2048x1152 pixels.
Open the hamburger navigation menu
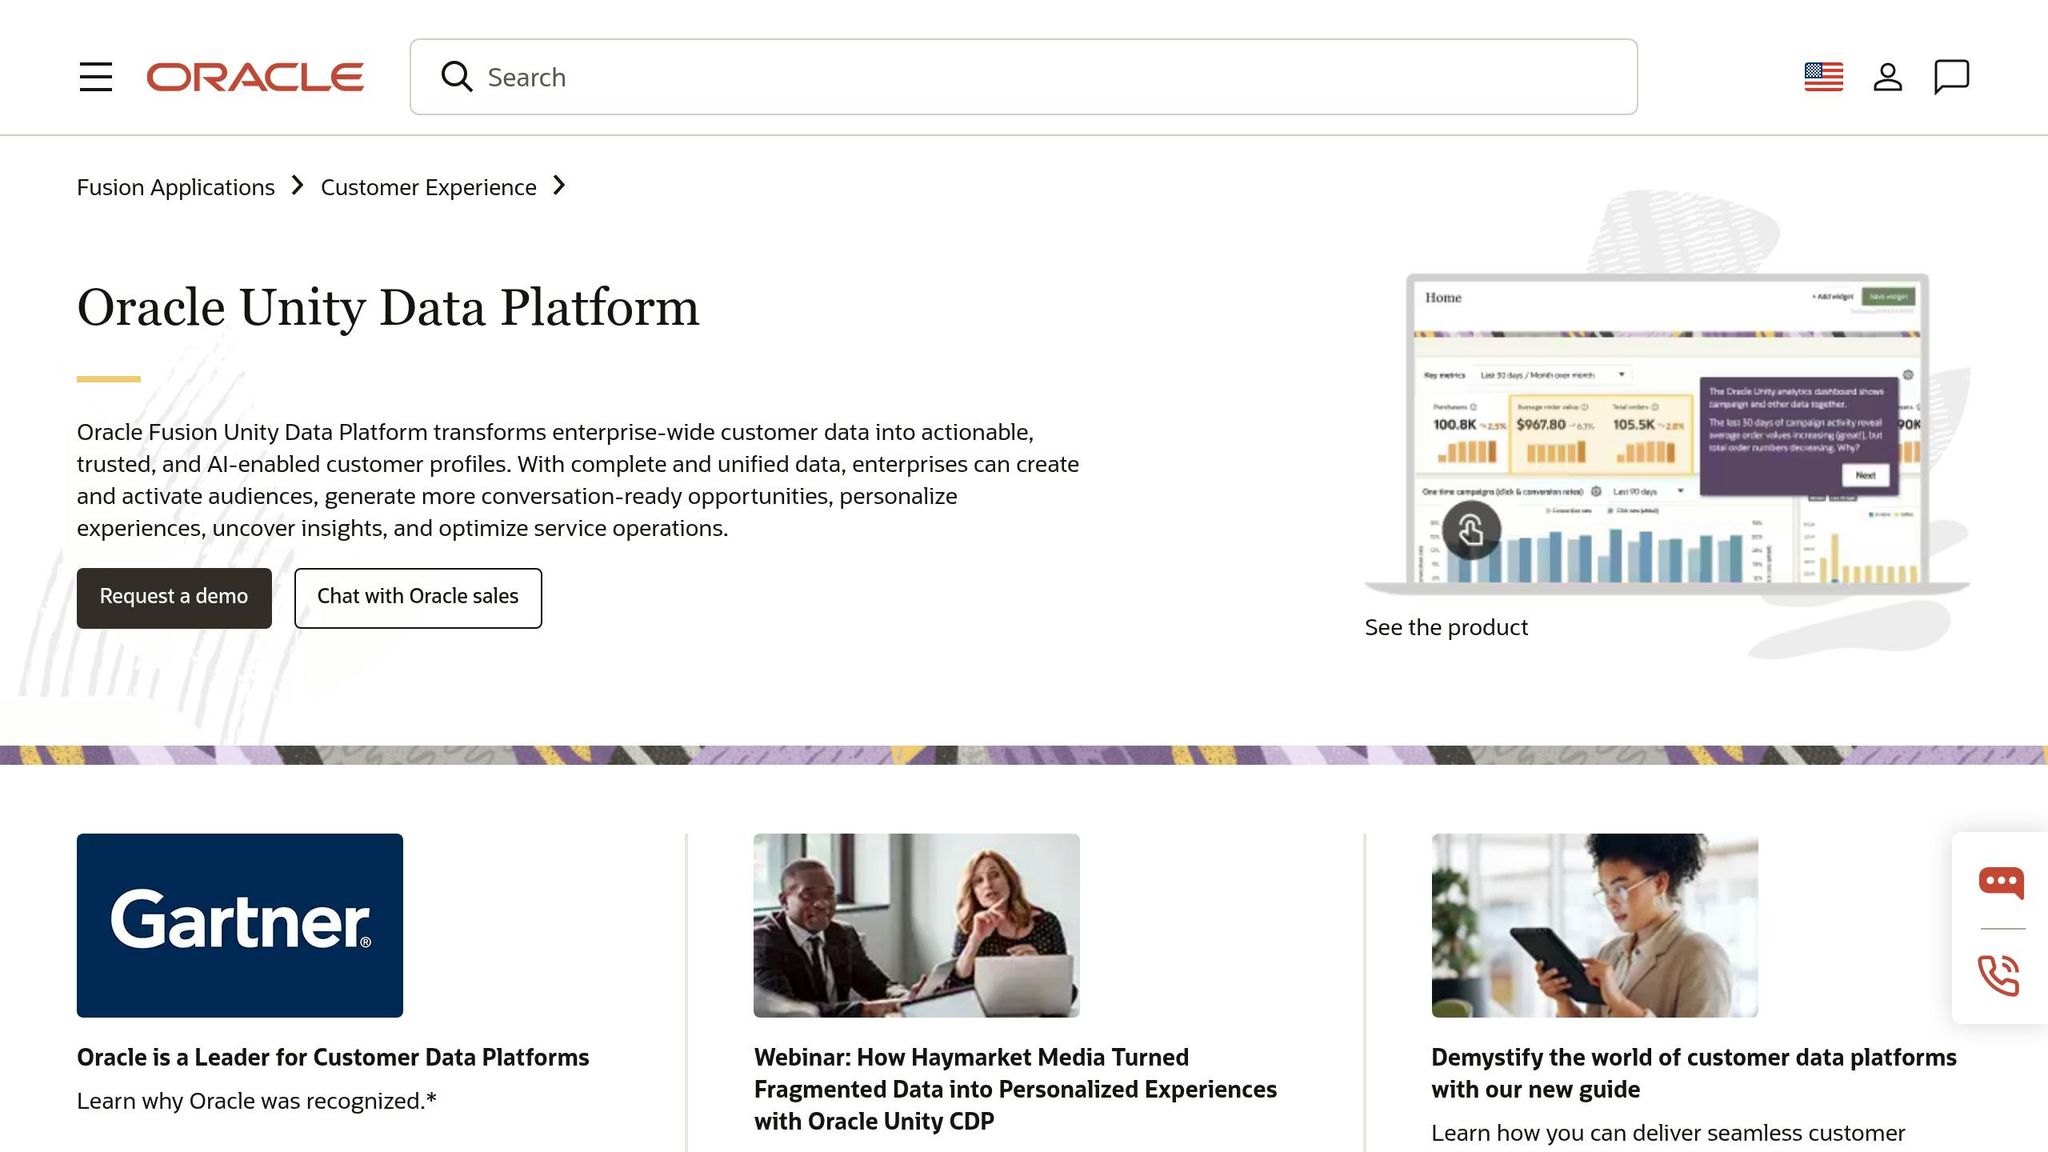click(96, 77)
